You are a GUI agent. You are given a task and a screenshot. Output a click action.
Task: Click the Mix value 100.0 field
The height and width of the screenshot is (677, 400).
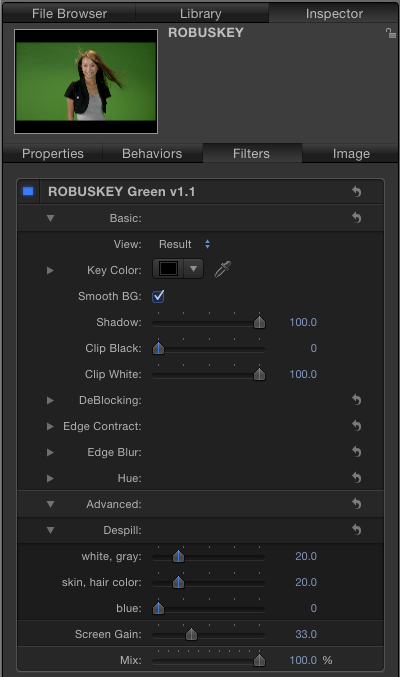tap(303, 660)
